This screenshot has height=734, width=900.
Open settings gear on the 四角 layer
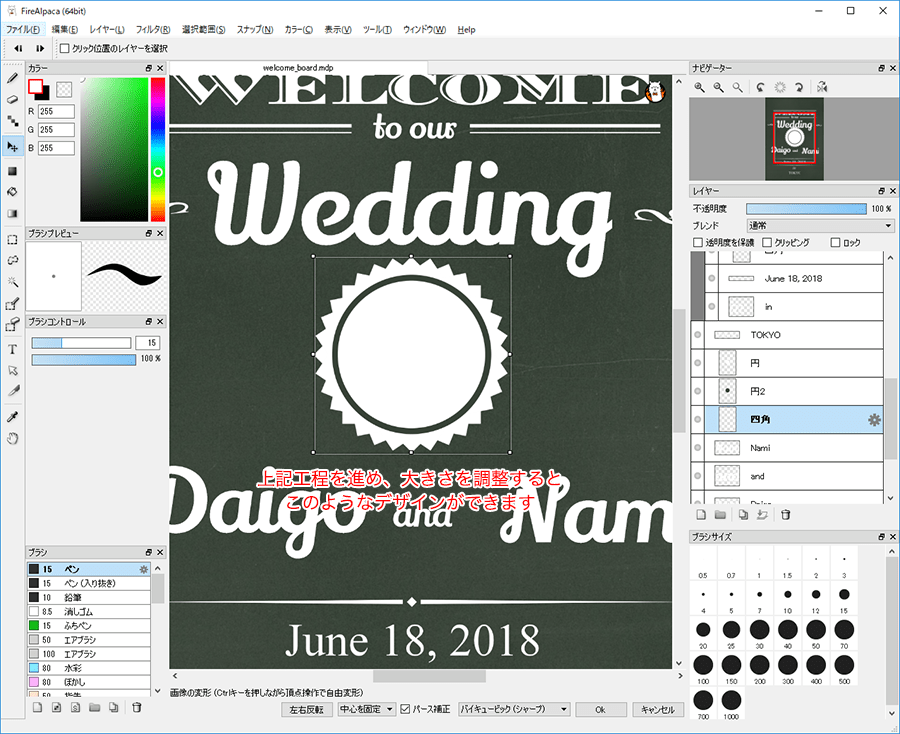874,420
